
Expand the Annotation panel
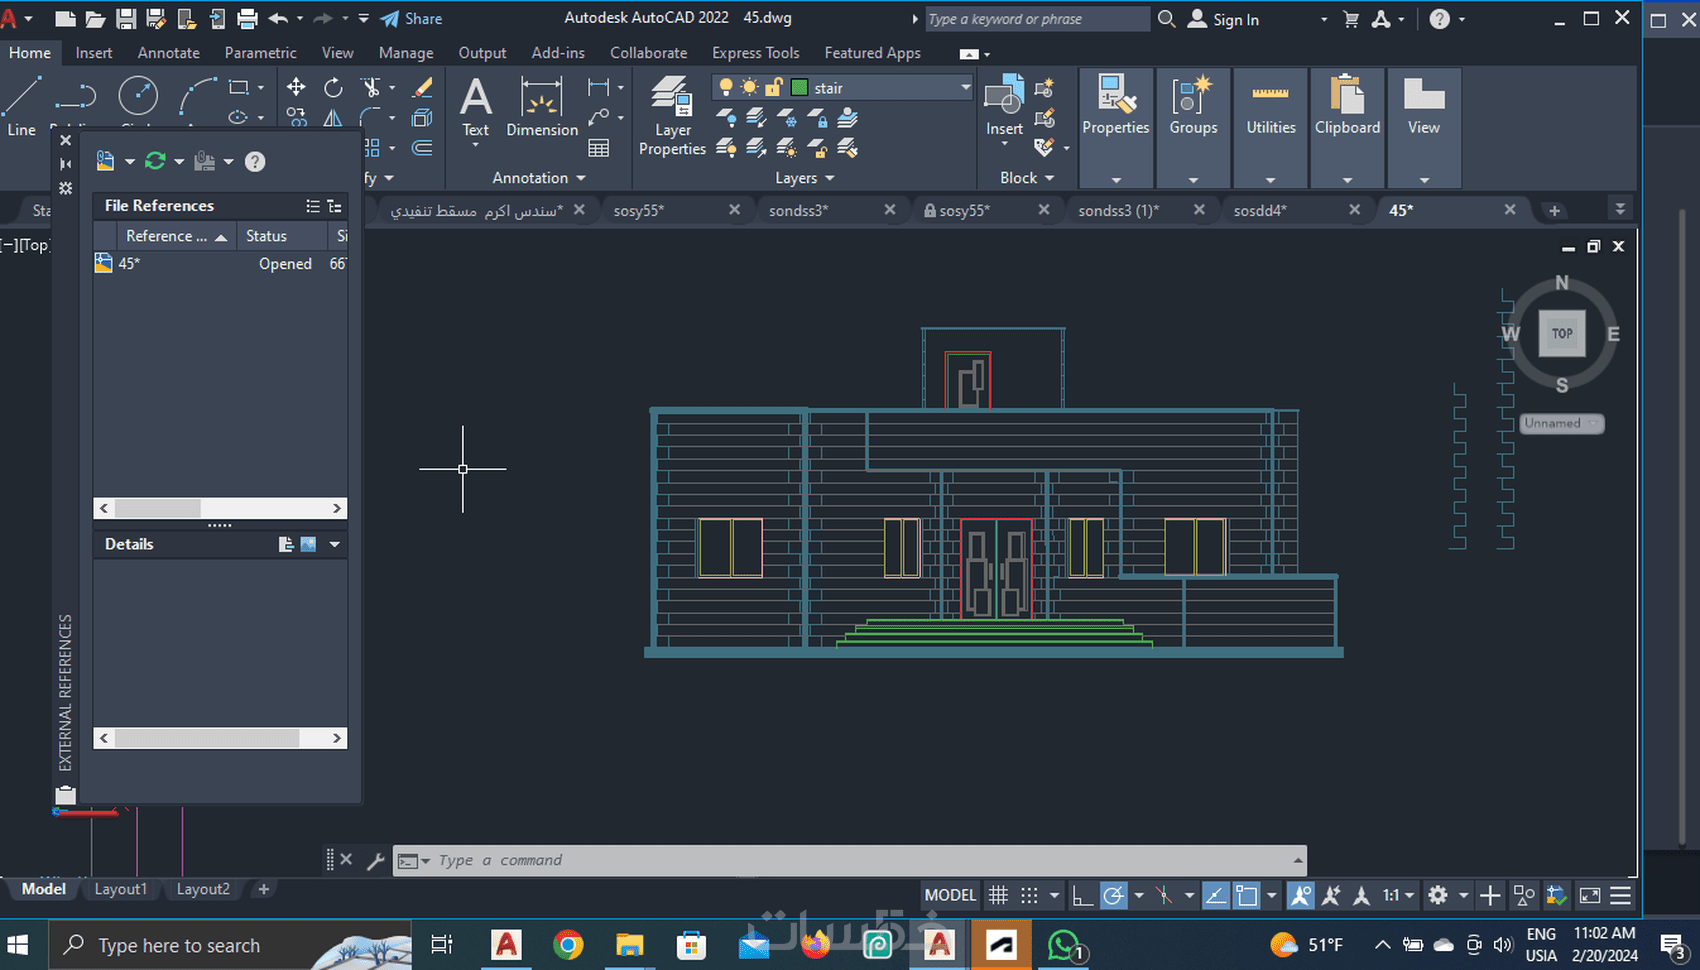tap(539, 178)
